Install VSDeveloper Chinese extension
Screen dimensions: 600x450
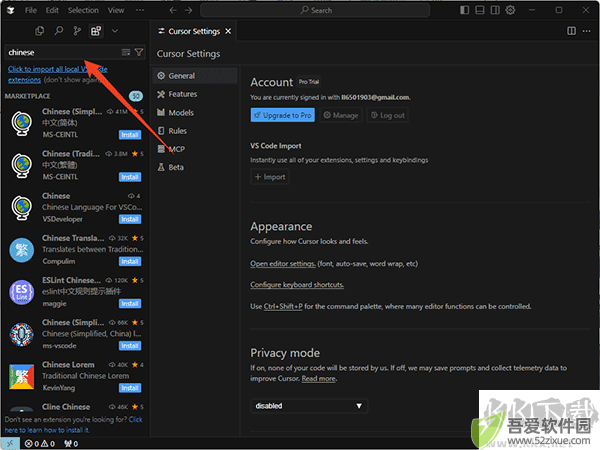coord(130,219)
